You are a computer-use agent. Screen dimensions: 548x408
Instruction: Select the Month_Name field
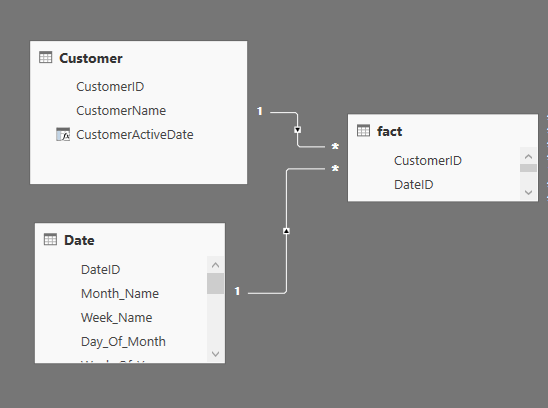point(120,294)
